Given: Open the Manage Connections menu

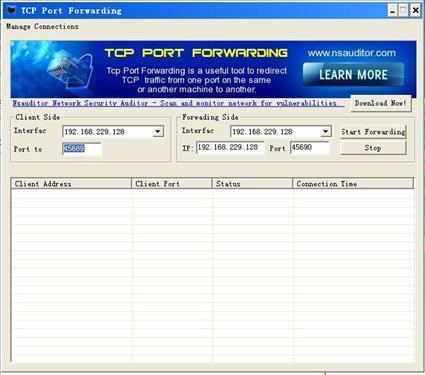Looking at the screenshot, I should (42, 26).
